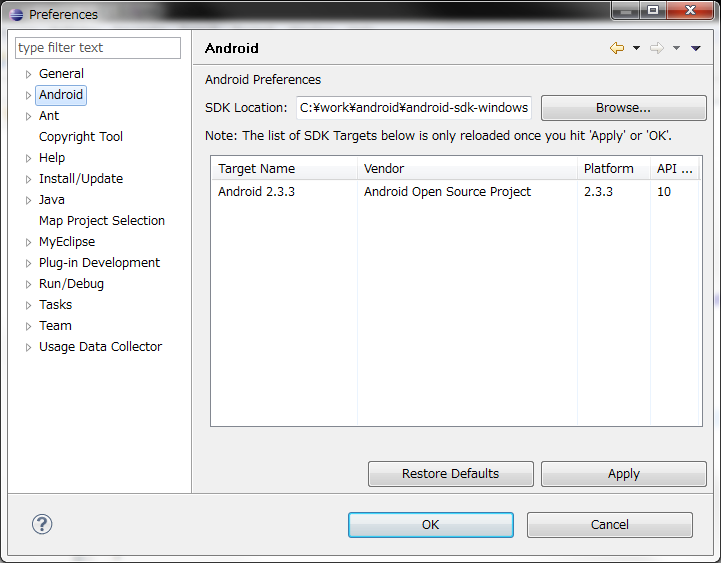This screenshot has height=563, width=721.
Task: Expand the Help tree node
Action: click(29, 158)
